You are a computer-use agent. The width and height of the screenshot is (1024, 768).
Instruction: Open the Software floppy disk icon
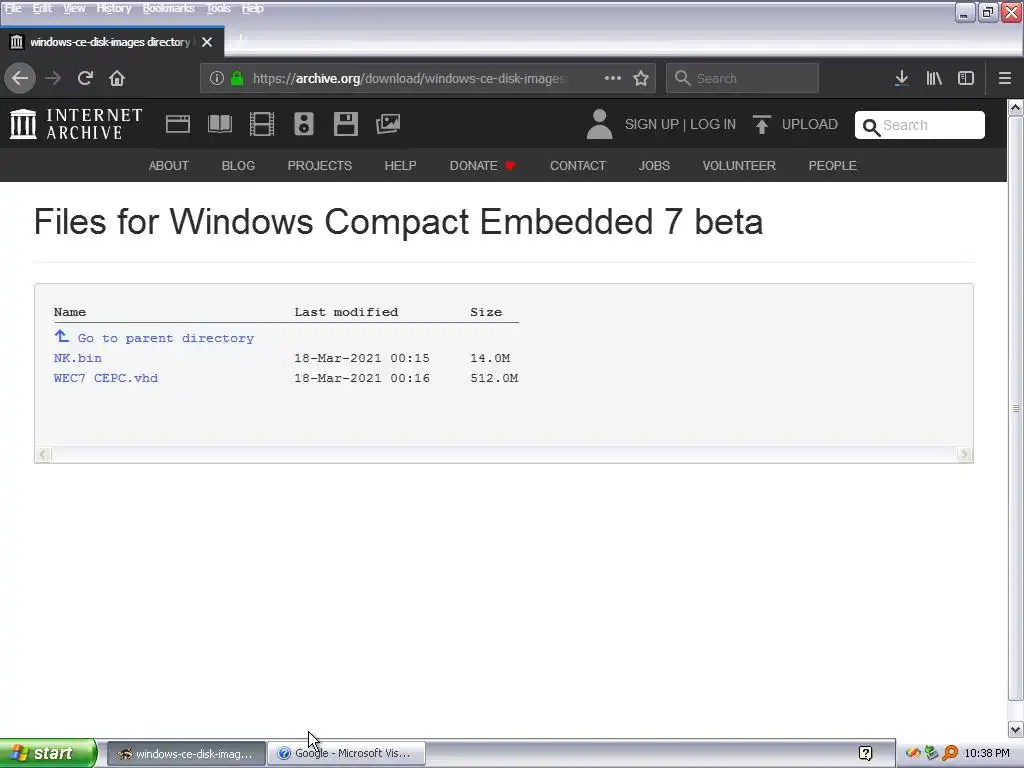point(345,124)
